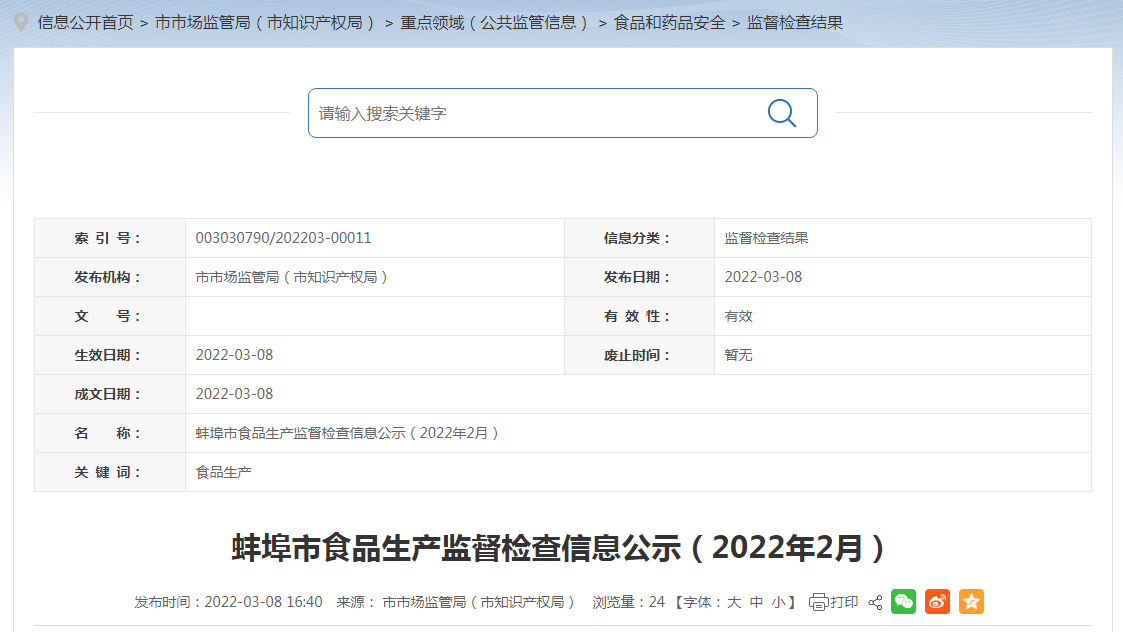Open 食品和药品安全 breadcrumb link
1123x632 pixels.
point(670,23)
